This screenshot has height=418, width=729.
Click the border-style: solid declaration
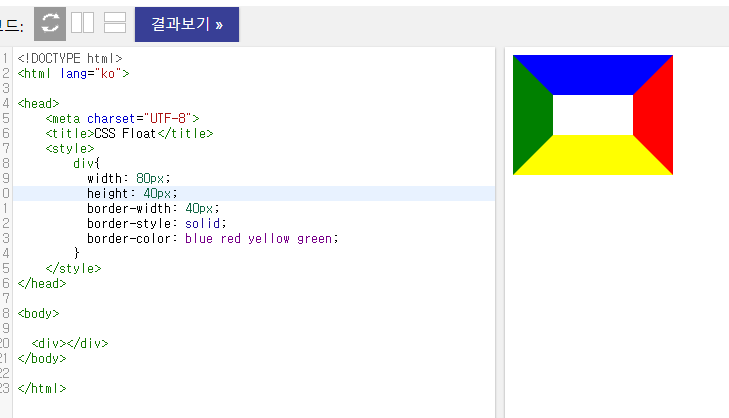[157, 223]
